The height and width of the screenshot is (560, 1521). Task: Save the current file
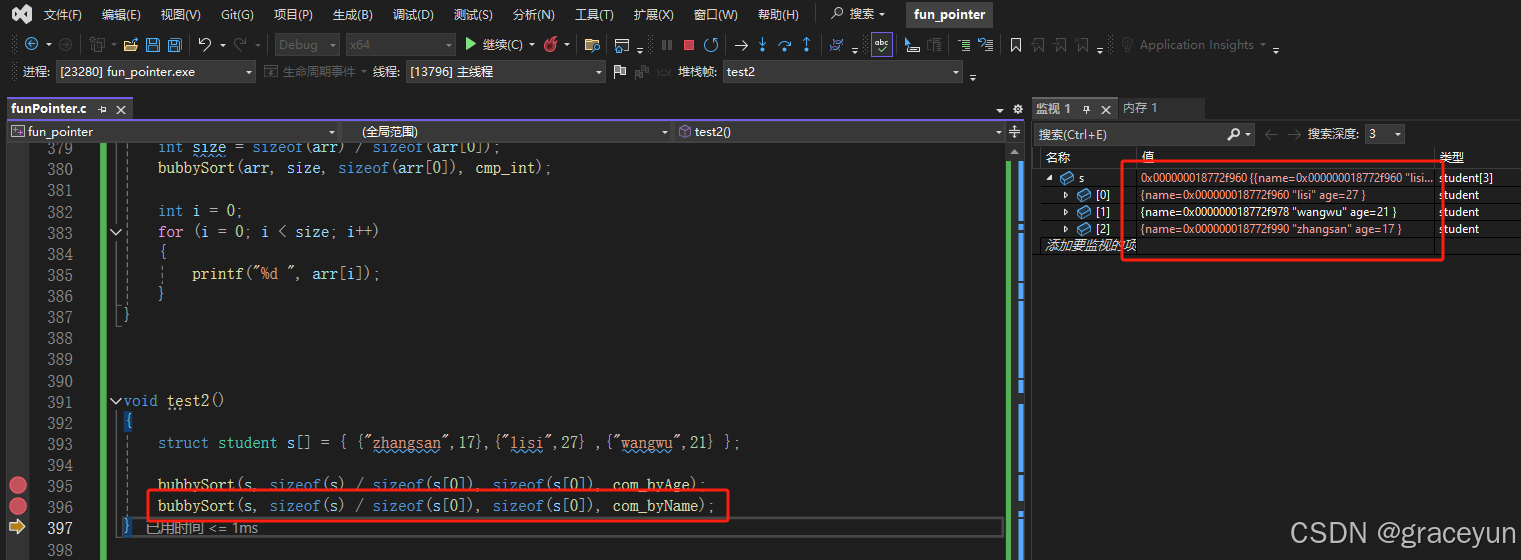pyautogui.click(x=153, y=44)
